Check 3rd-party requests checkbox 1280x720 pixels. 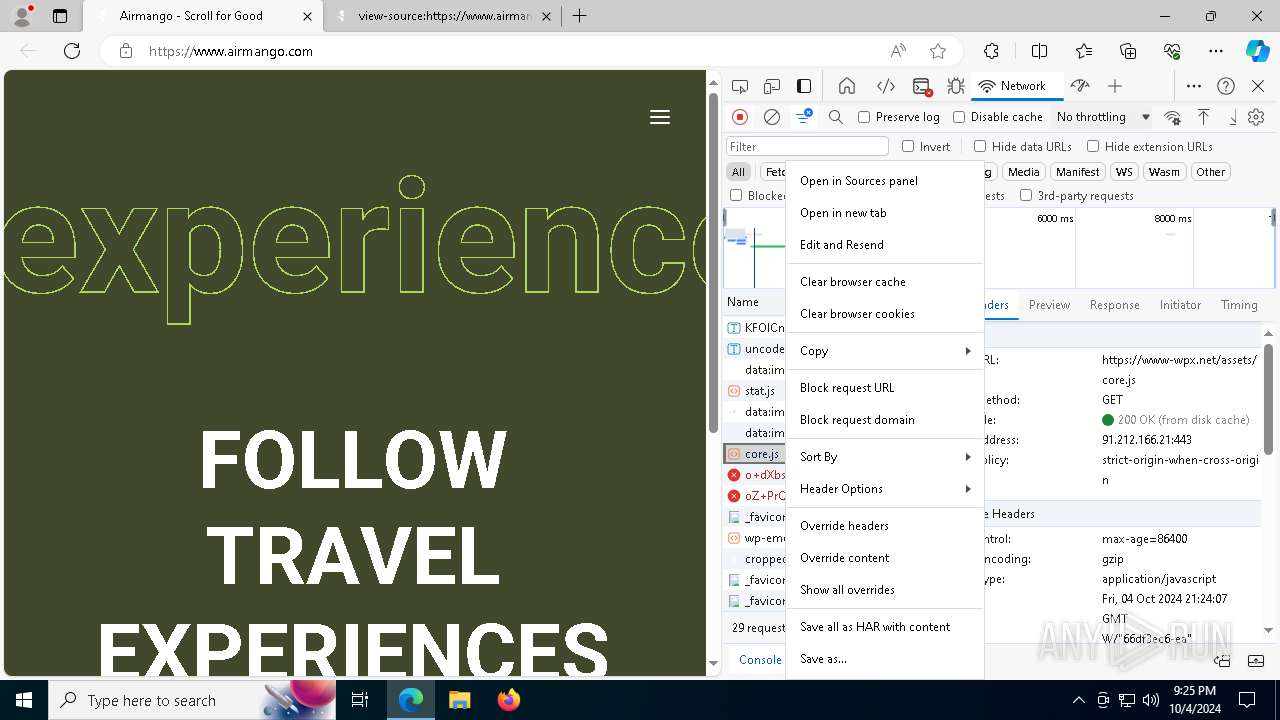[x=1026, y=196]
